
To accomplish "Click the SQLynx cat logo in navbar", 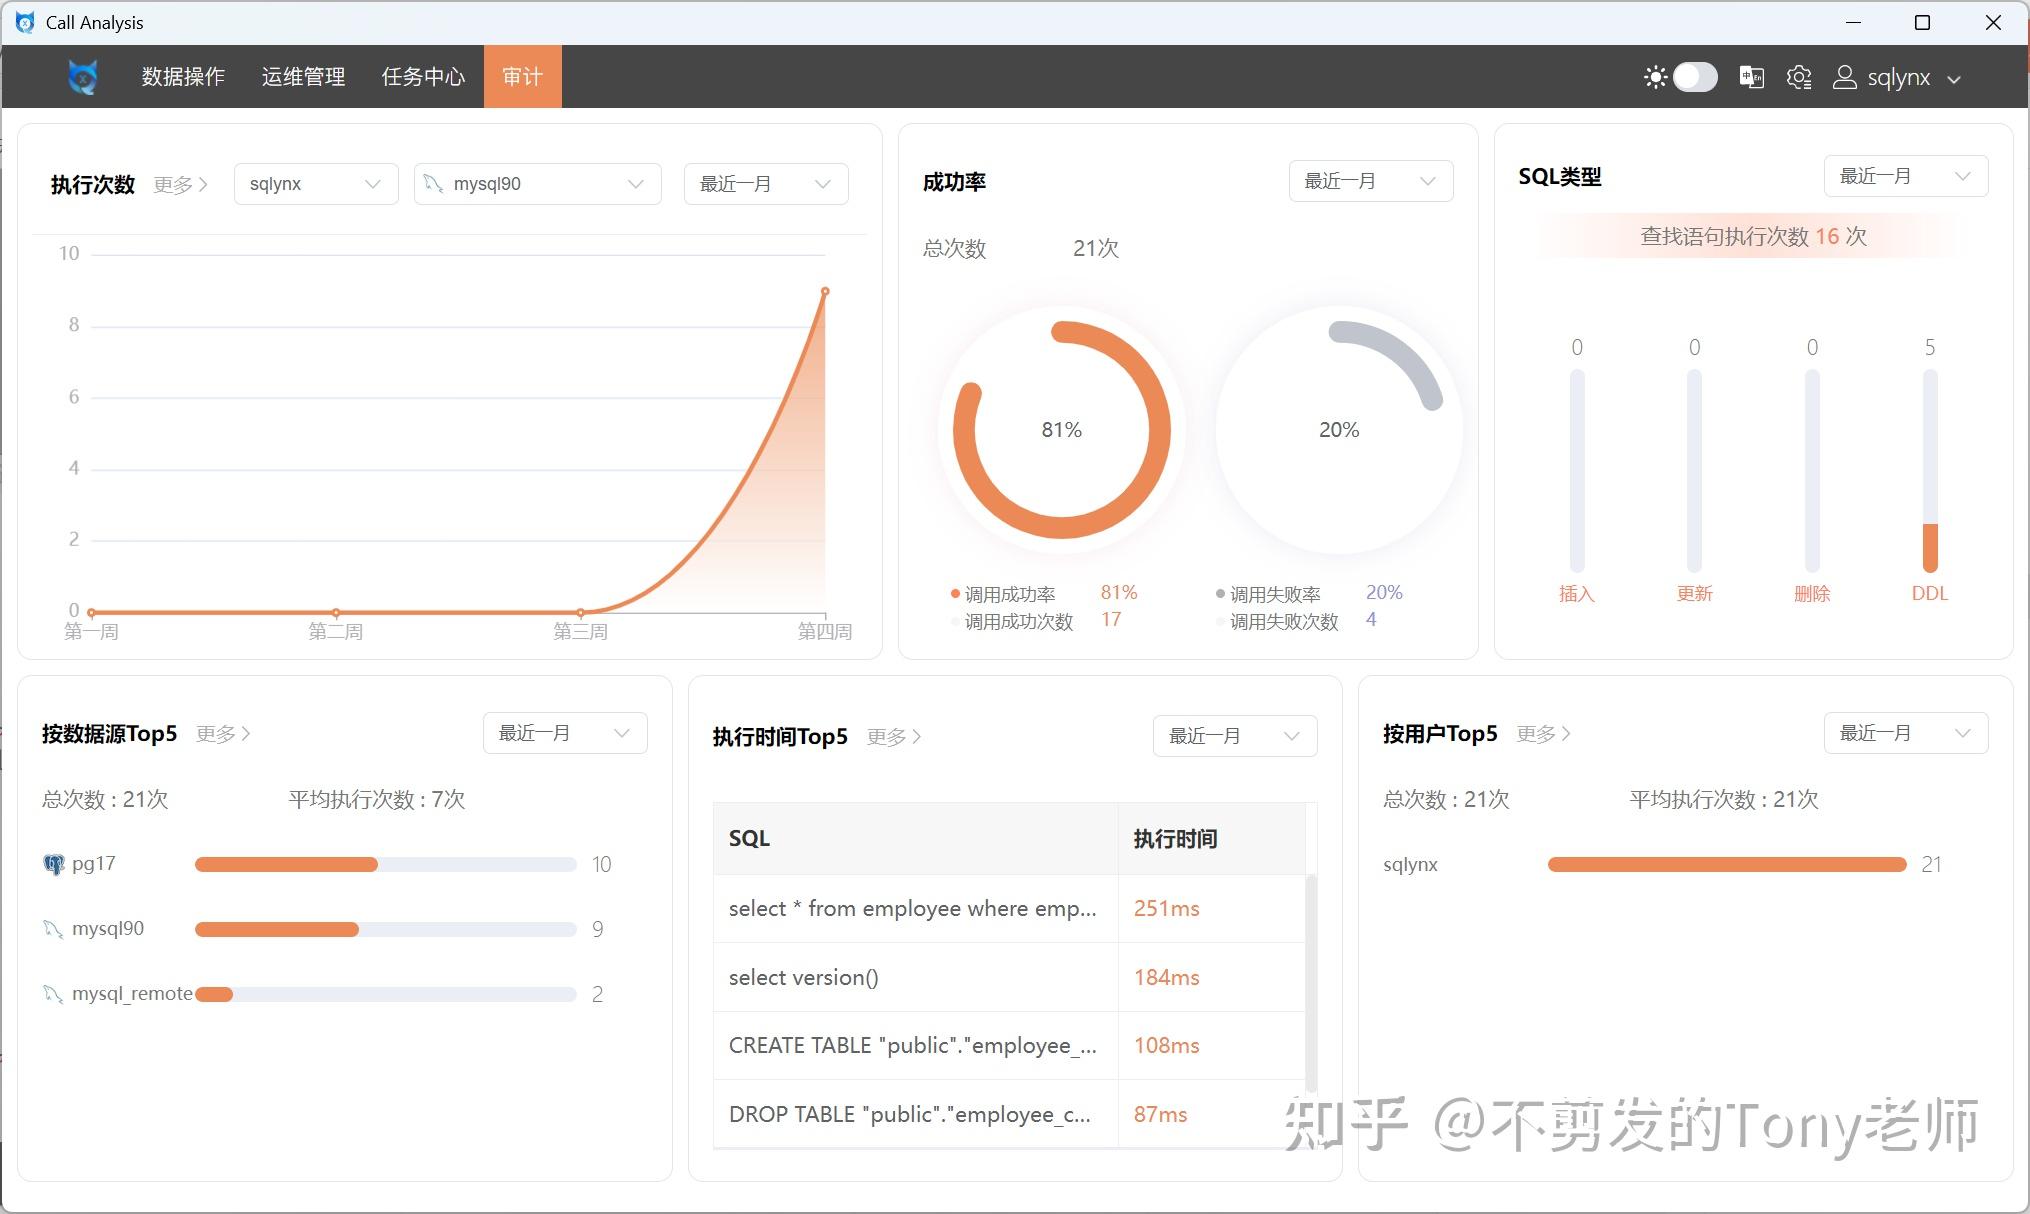I will tap(83, 77).
